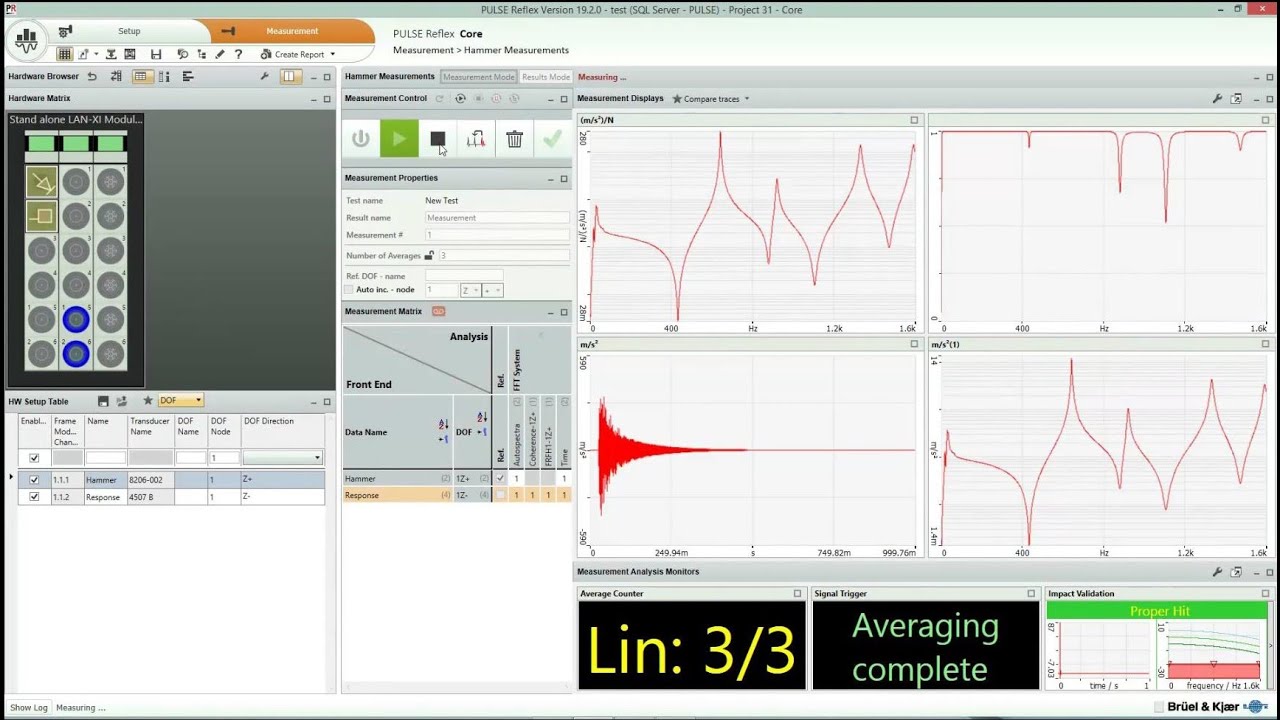Maximize the Signal Trigger monitor

click(1031, 593)
